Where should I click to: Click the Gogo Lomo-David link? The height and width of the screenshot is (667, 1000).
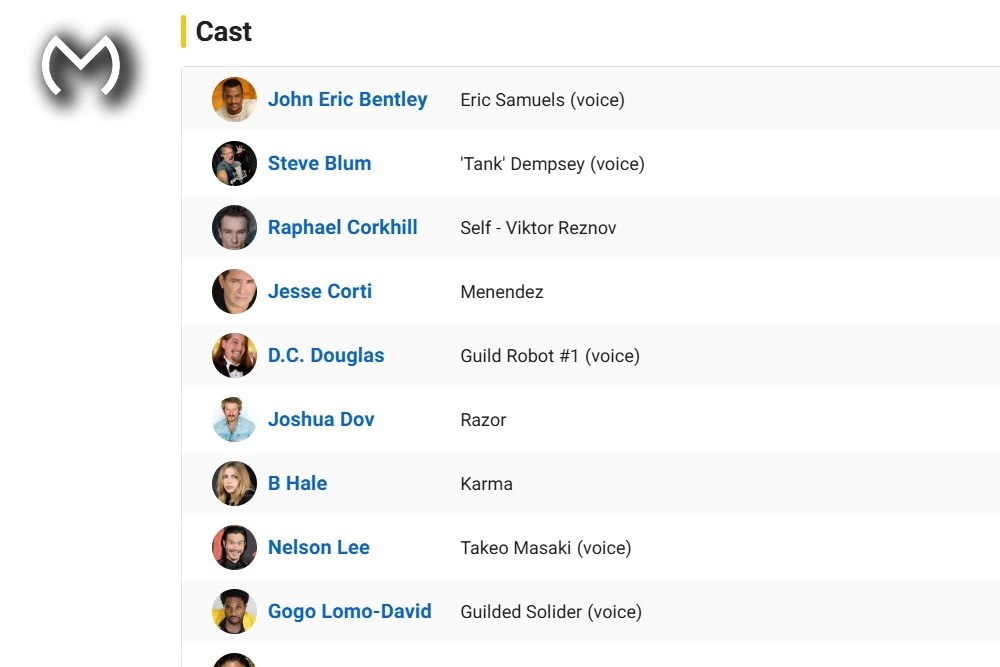350,611
